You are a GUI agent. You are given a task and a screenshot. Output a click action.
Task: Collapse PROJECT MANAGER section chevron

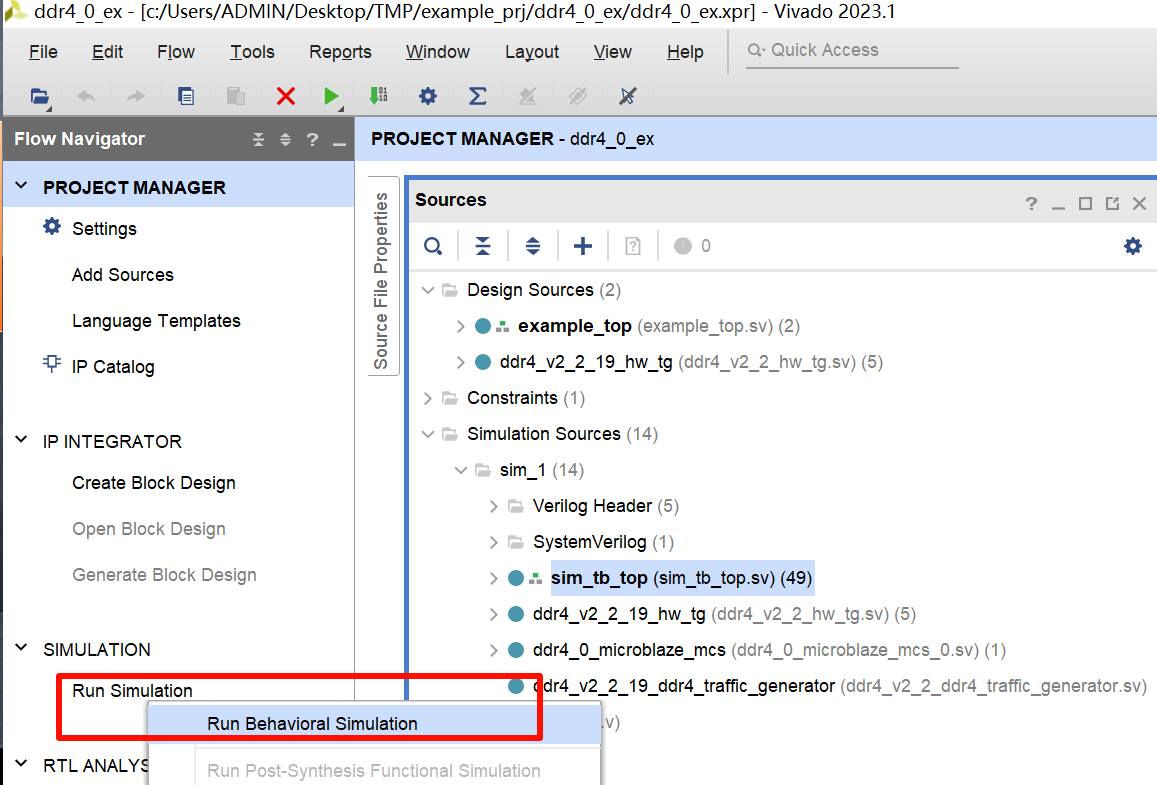point(21,186)
